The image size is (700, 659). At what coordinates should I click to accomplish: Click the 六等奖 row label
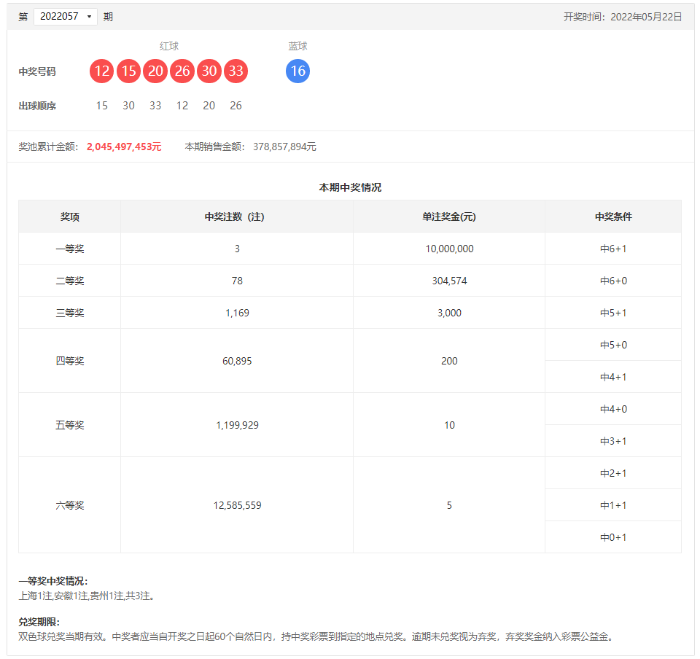coord(70,505)
